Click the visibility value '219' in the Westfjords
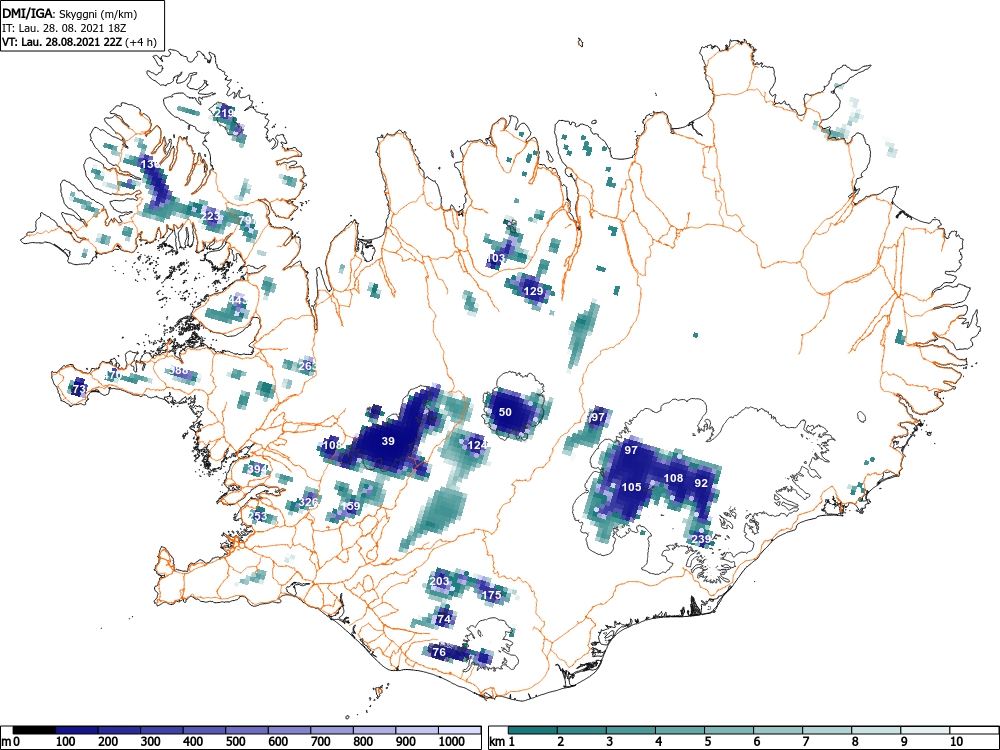The image size is (1000, 750). click(224, 114)
